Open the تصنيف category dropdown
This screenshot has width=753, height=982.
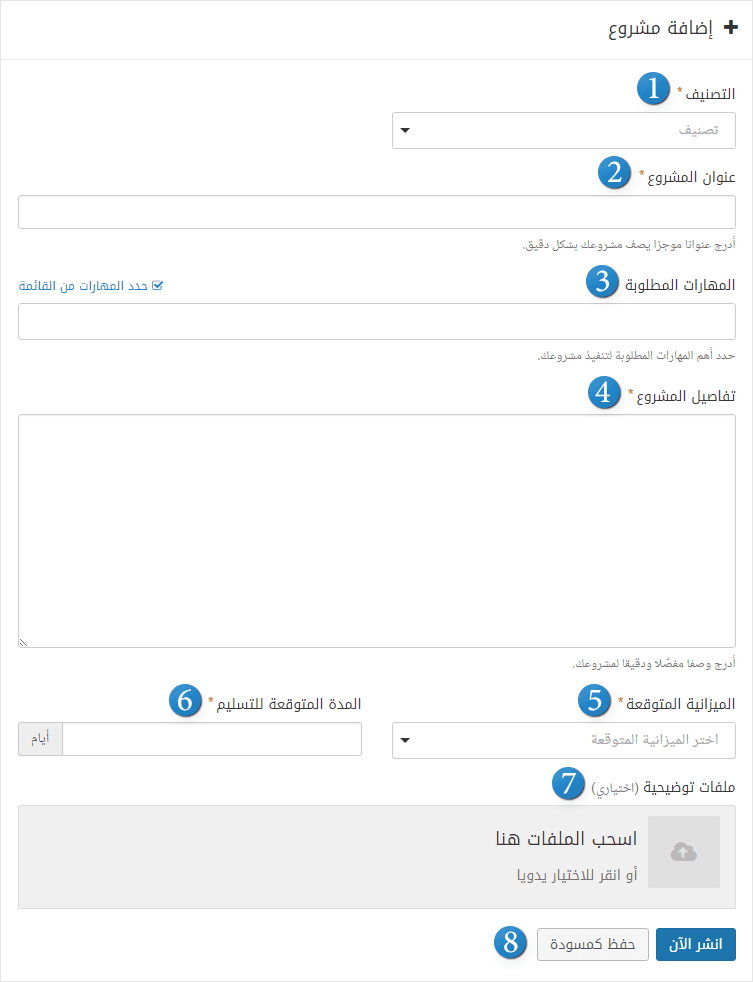(x=564, y=131)
